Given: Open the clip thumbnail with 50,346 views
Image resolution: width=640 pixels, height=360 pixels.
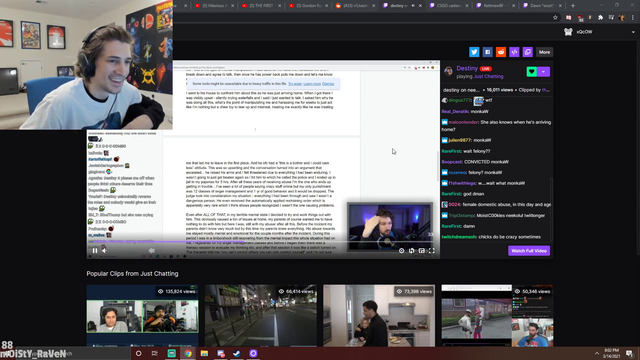Looking at the screenshot, I should coord(497,316).
